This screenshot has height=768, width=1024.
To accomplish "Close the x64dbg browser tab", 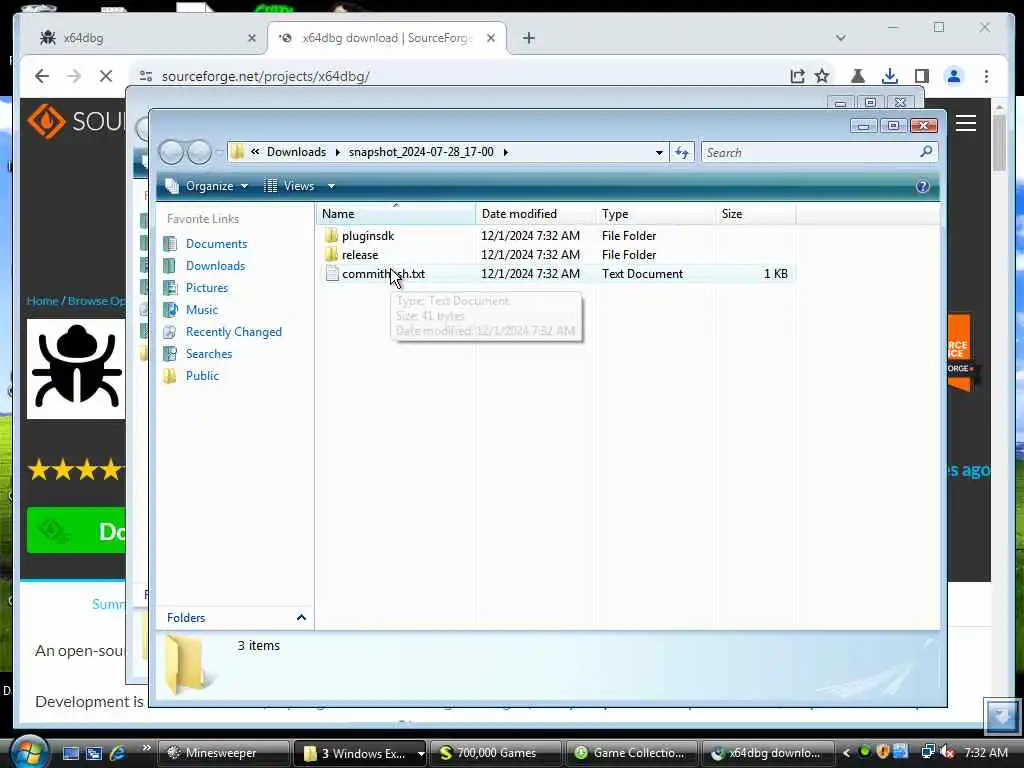I will pyautogui.click(x=252, y=38).
